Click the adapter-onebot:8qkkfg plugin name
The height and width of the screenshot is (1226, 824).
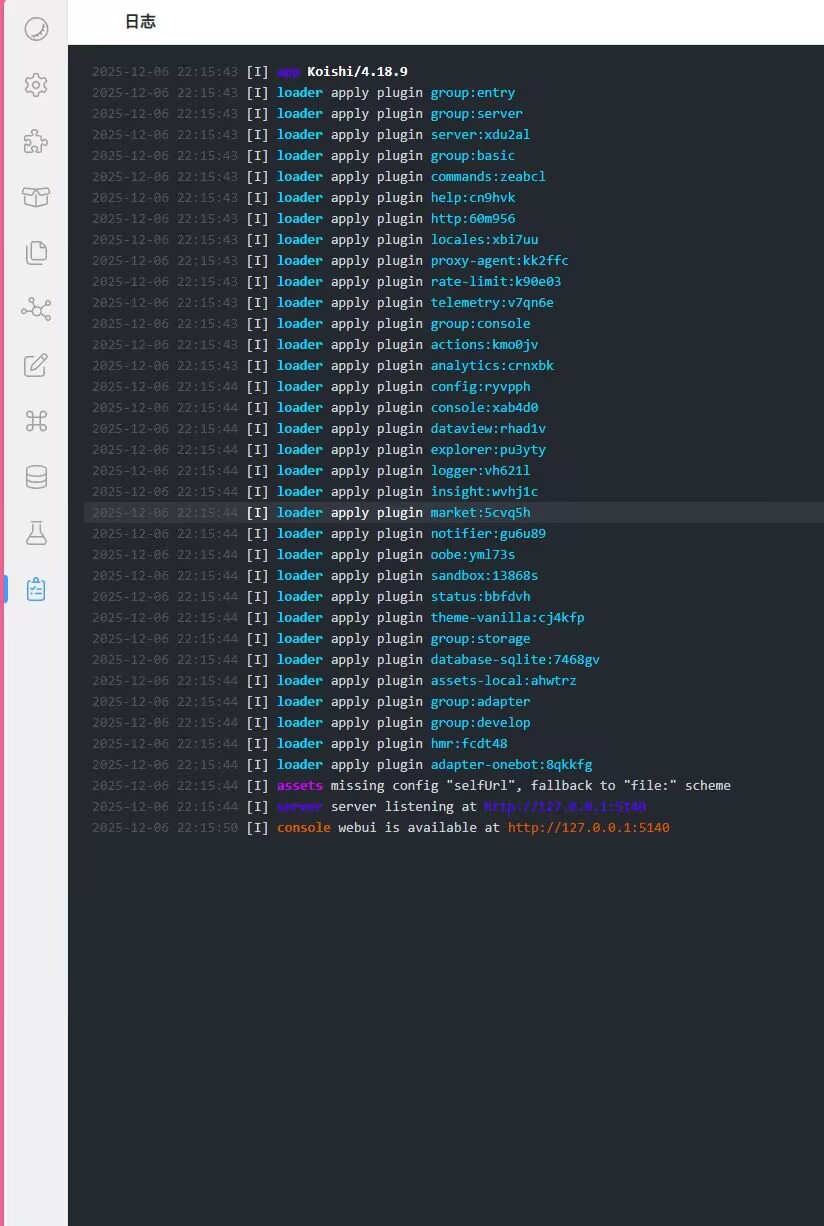(511, 764)
